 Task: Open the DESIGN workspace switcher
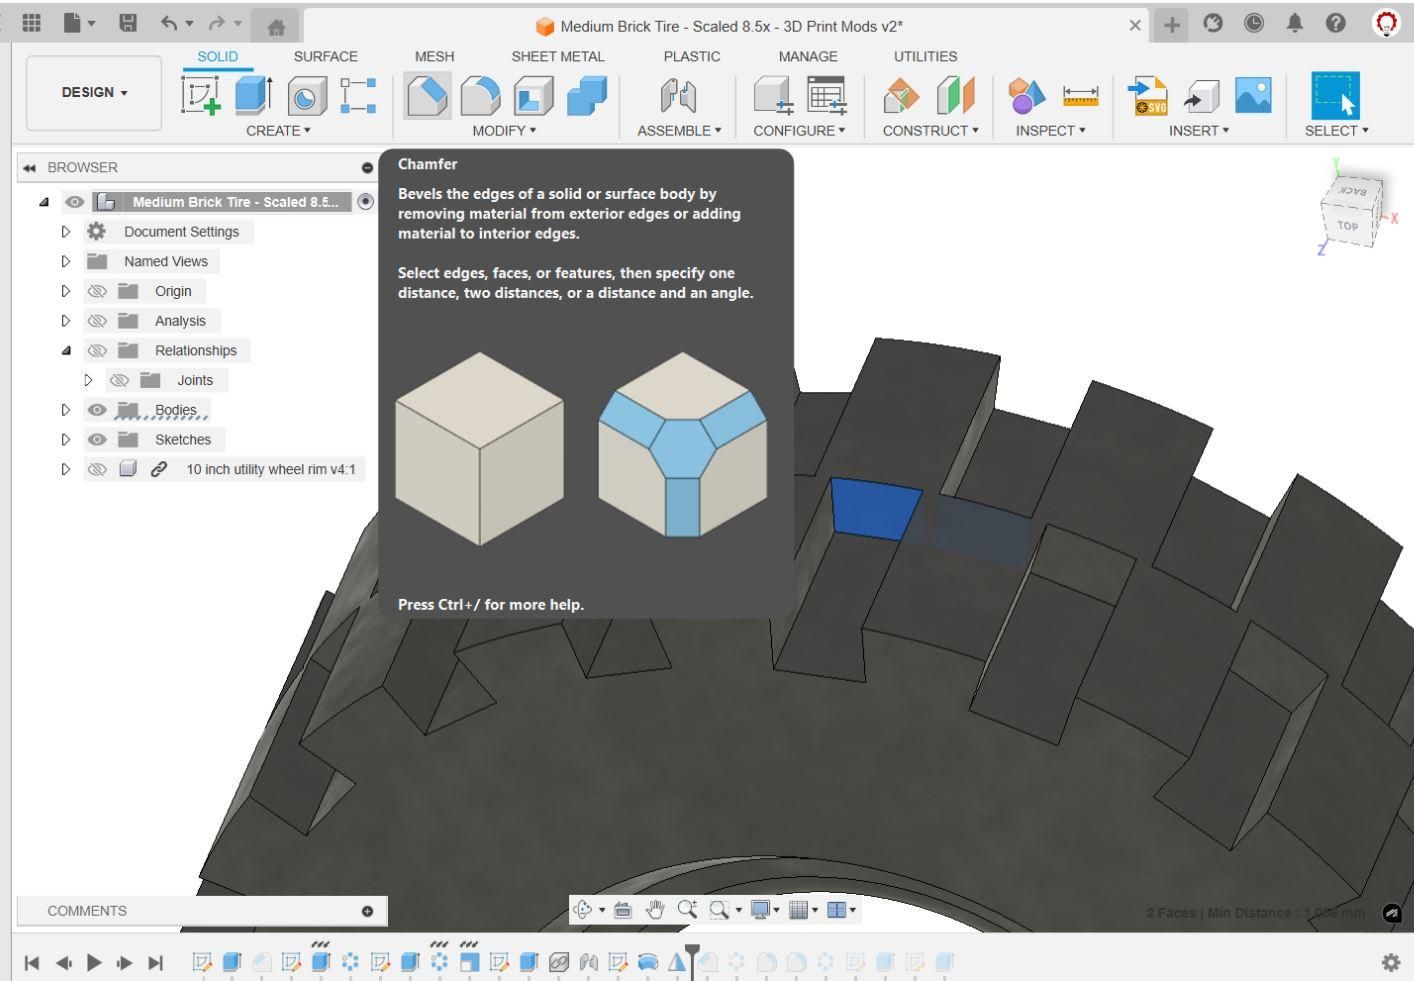pyautogui.click(x=94, y=93)
